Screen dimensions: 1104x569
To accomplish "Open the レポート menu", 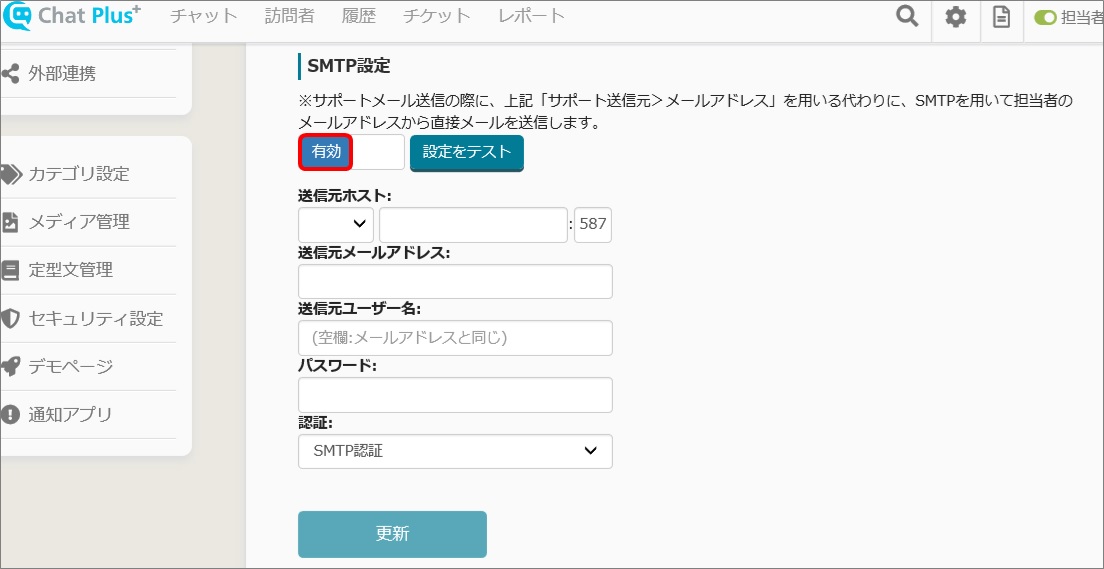I will (x=532, y=16).
